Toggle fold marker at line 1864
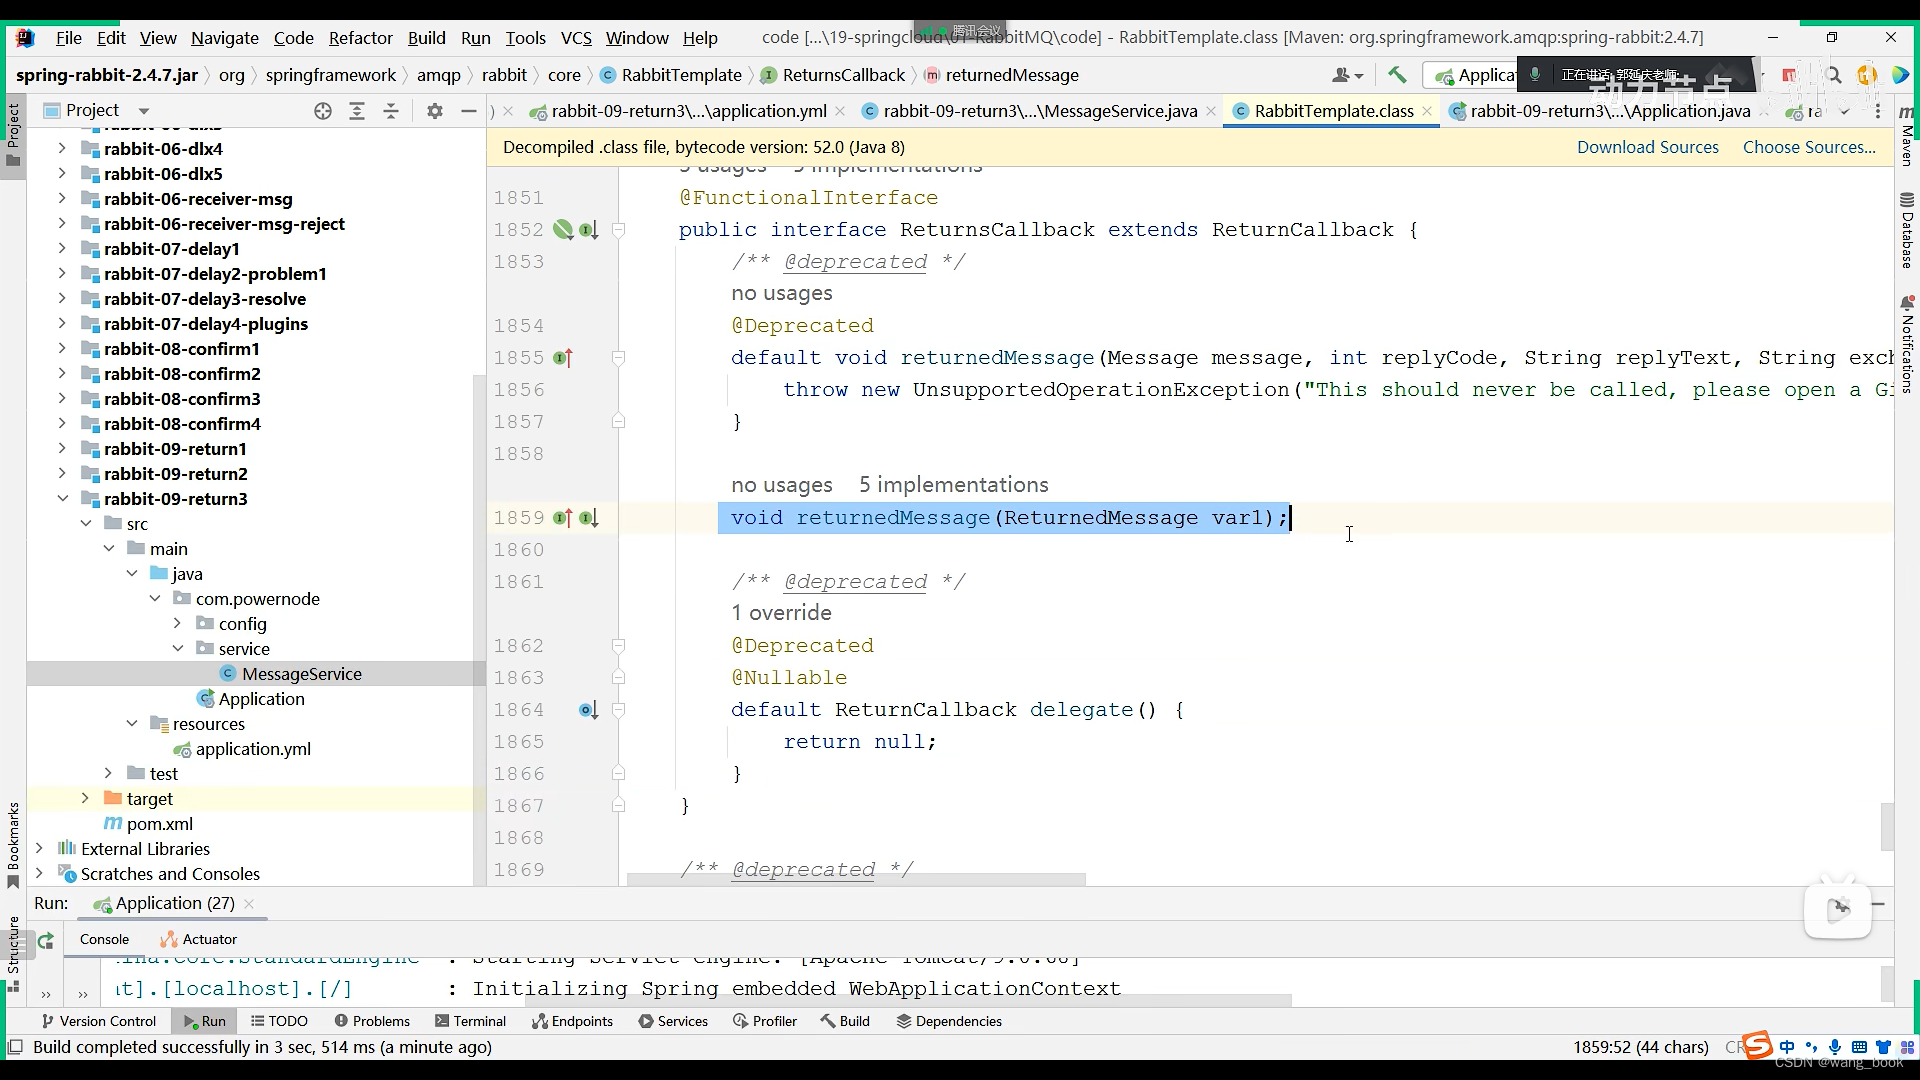The image size is (1920, 1080). coord(618,710)
